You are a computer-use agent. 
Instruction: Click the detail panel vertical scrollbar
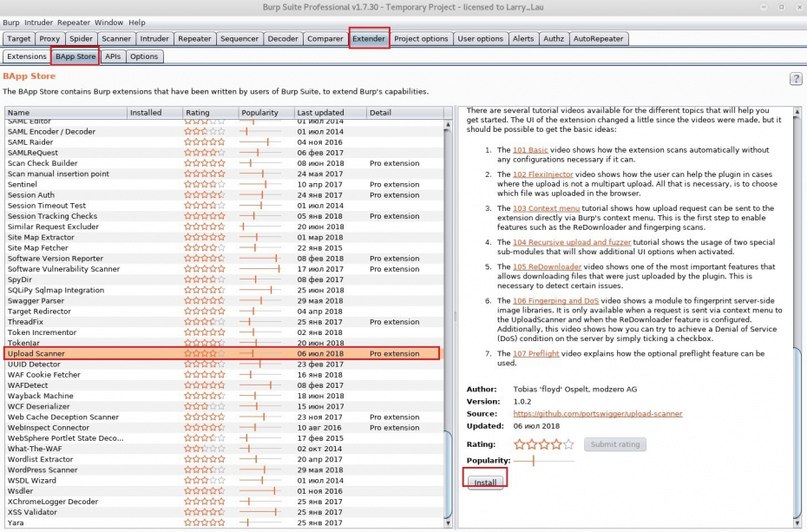(797, 317)
